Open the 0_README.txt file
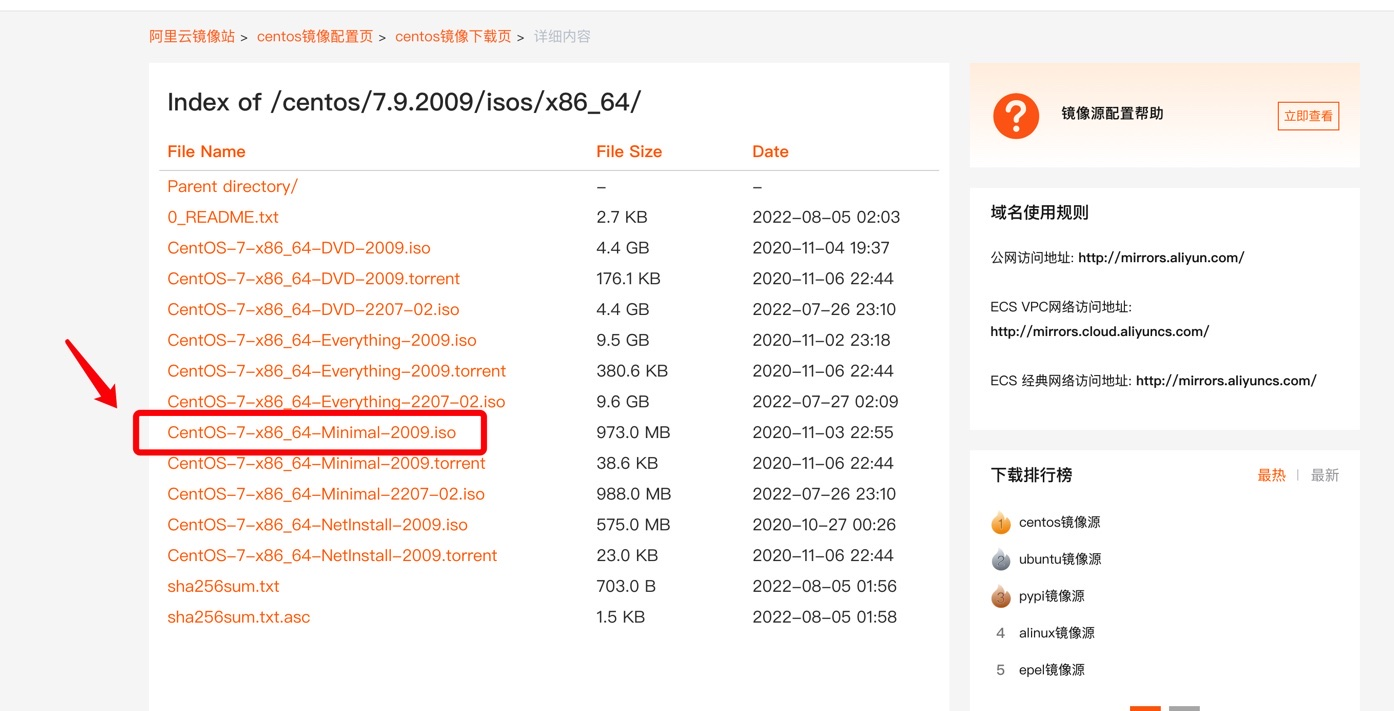This screenshot has width=1394, height=711. [x=222, y=217]
